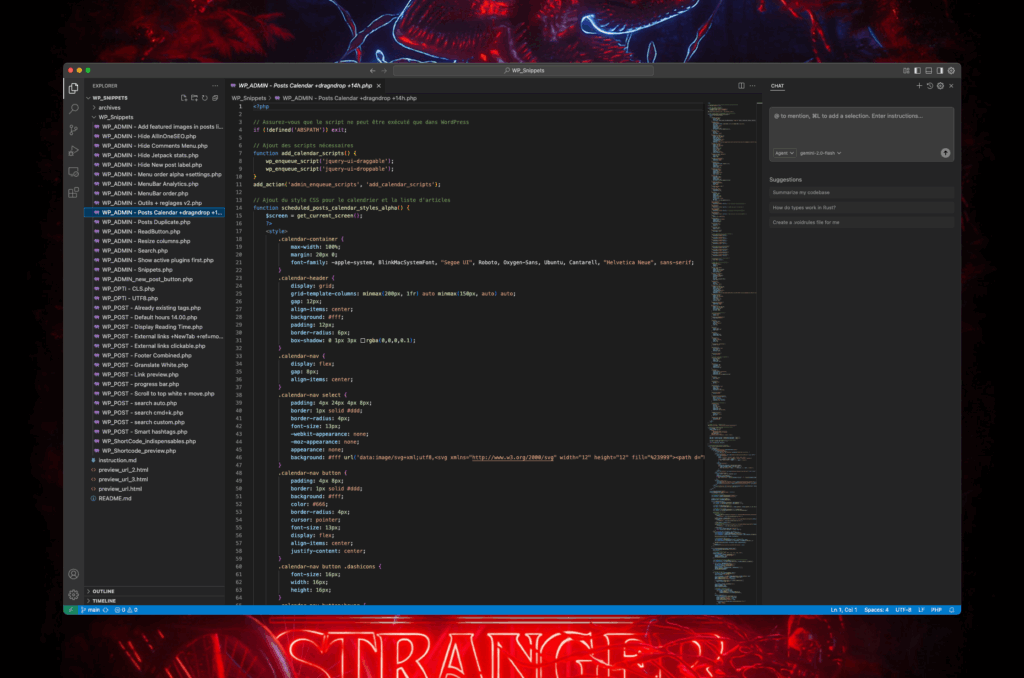Open the Manage gear in activity bar
This screenshot has width=1024, height=678.
pyautogui.click(x=73, y=594)
